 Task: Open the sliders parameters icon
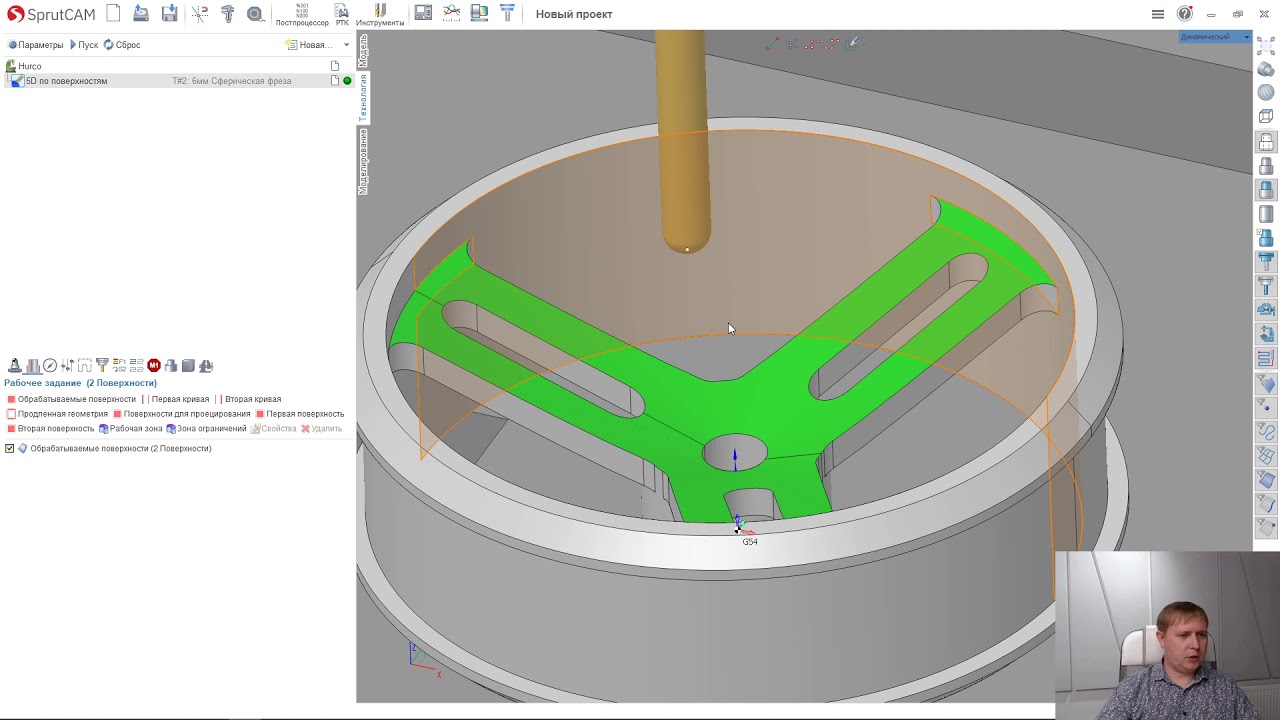tap(67, 366)
